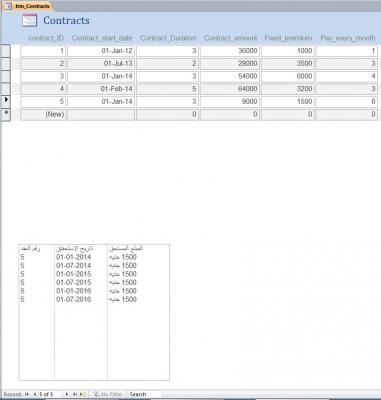Image resolution: width=381 pixels, height=400 pixels.
Task: Select list row with due date 01-01-2015
Action: (94, 274)
